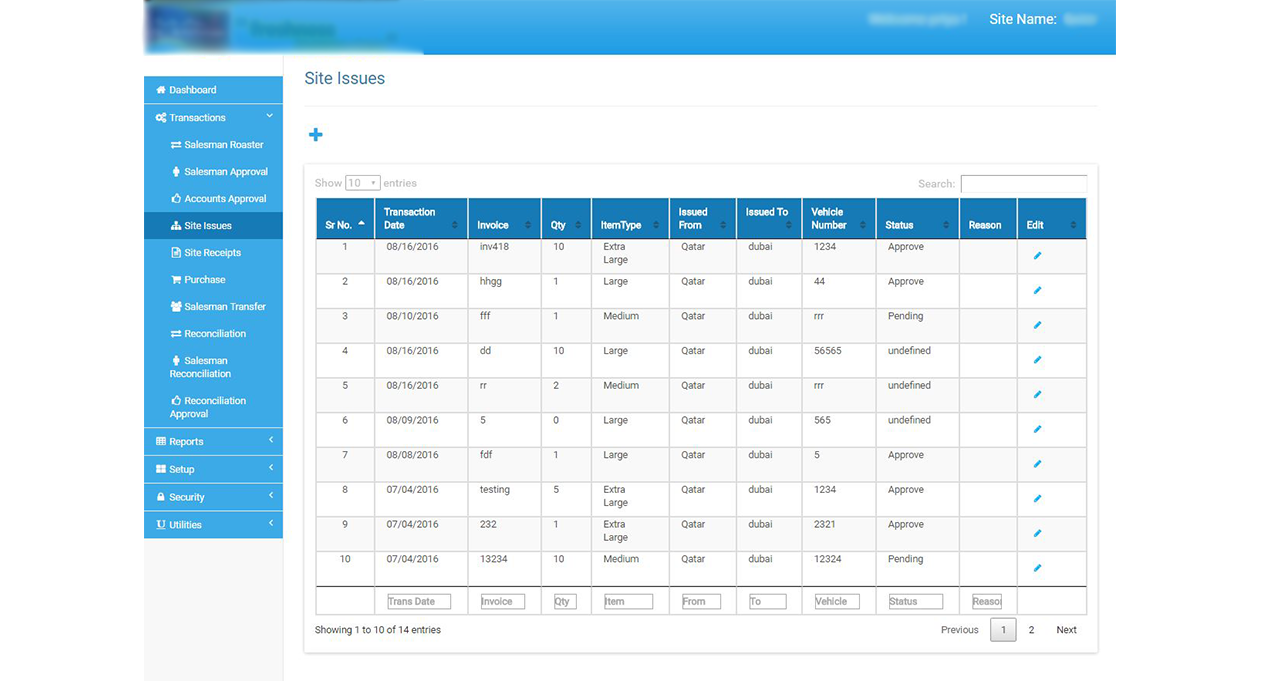1261x681 pixels.
Task: Click edit pencil for invoice testing row
Action: click(1037, 499)
